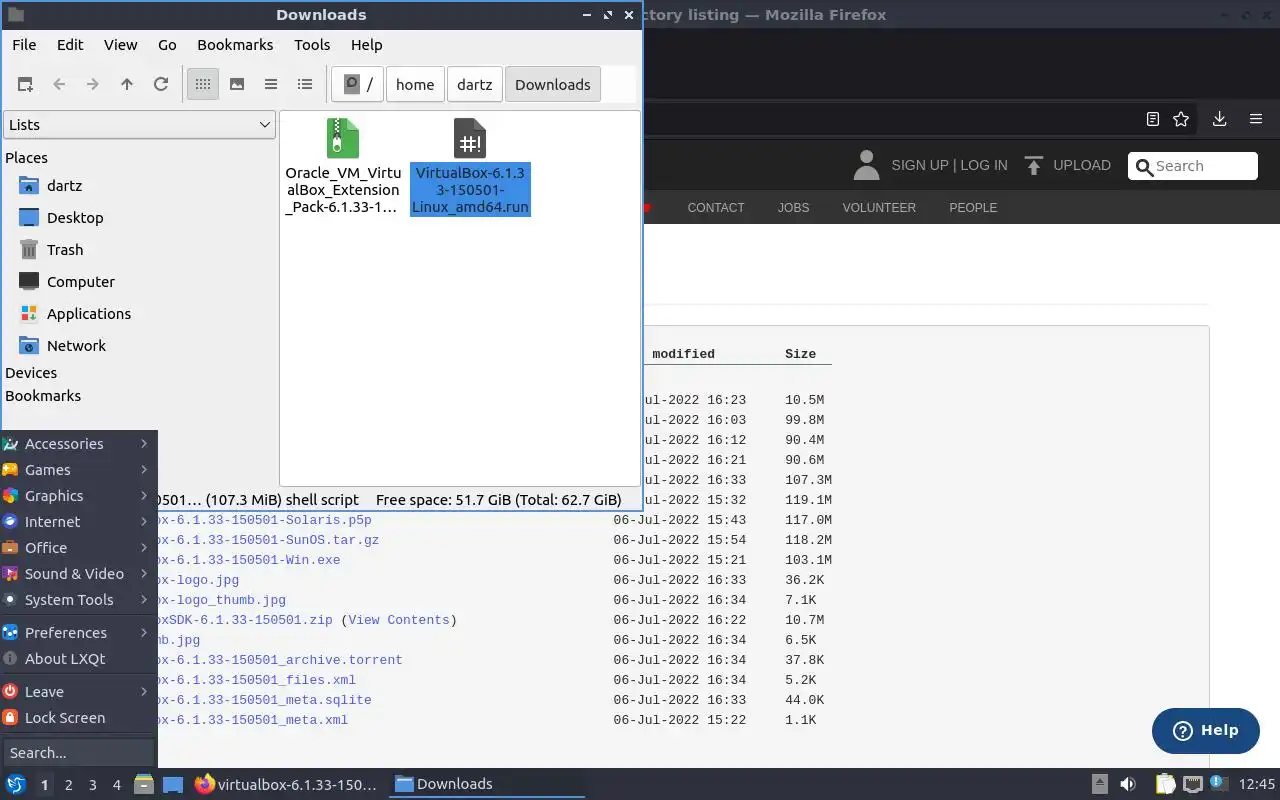Click the removable media eject tray icon
The image size is (1280, 800).
click(x=1099, y=785)
